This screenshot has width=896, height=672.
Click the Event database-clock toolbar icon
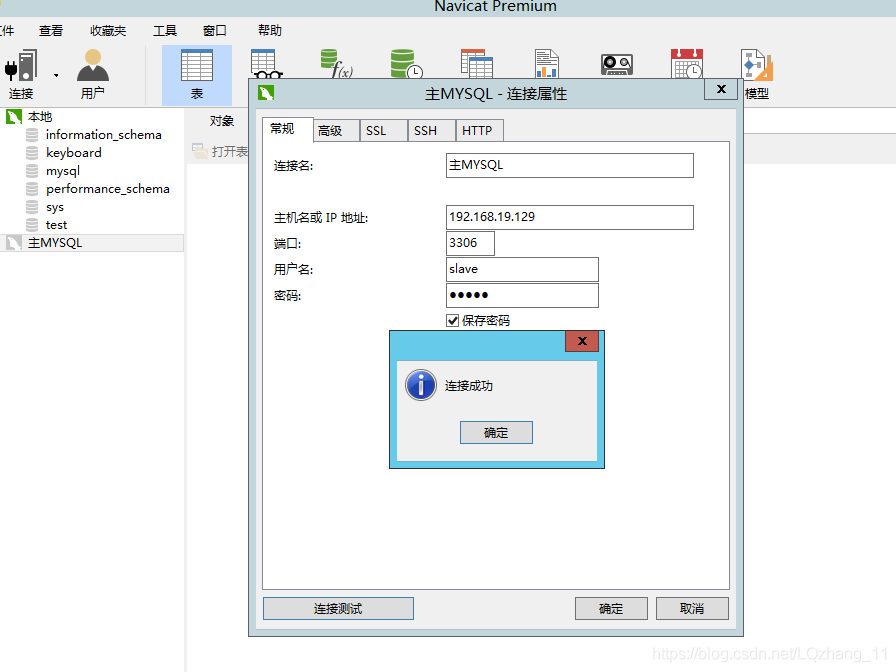pyautogui.click(x=406, y=63)
